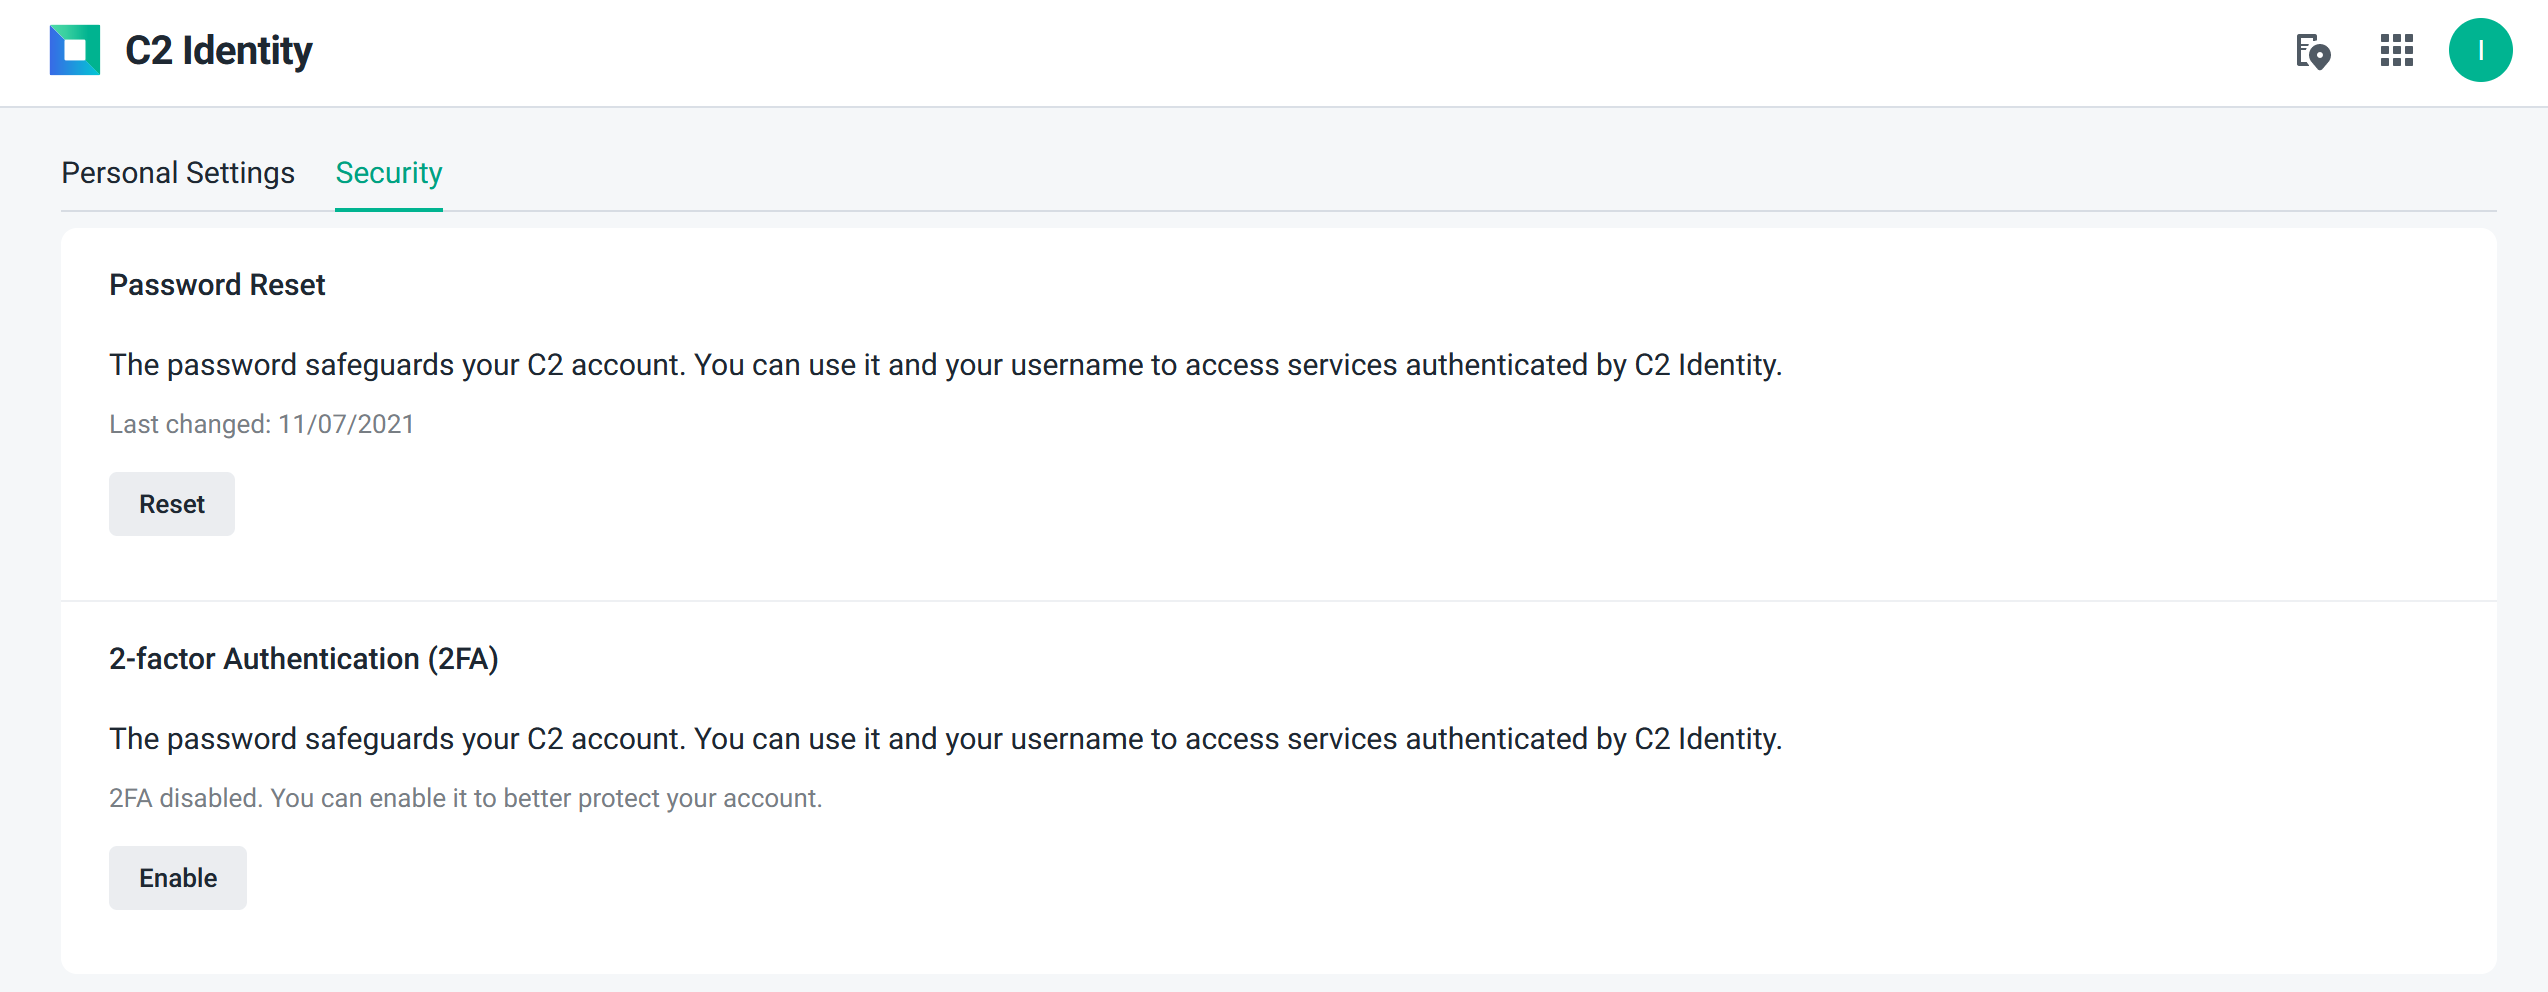The image size is (2548, 992).
Task: Click the 2-factor Authentication (2FA) heading
Action: click(304, 659)
